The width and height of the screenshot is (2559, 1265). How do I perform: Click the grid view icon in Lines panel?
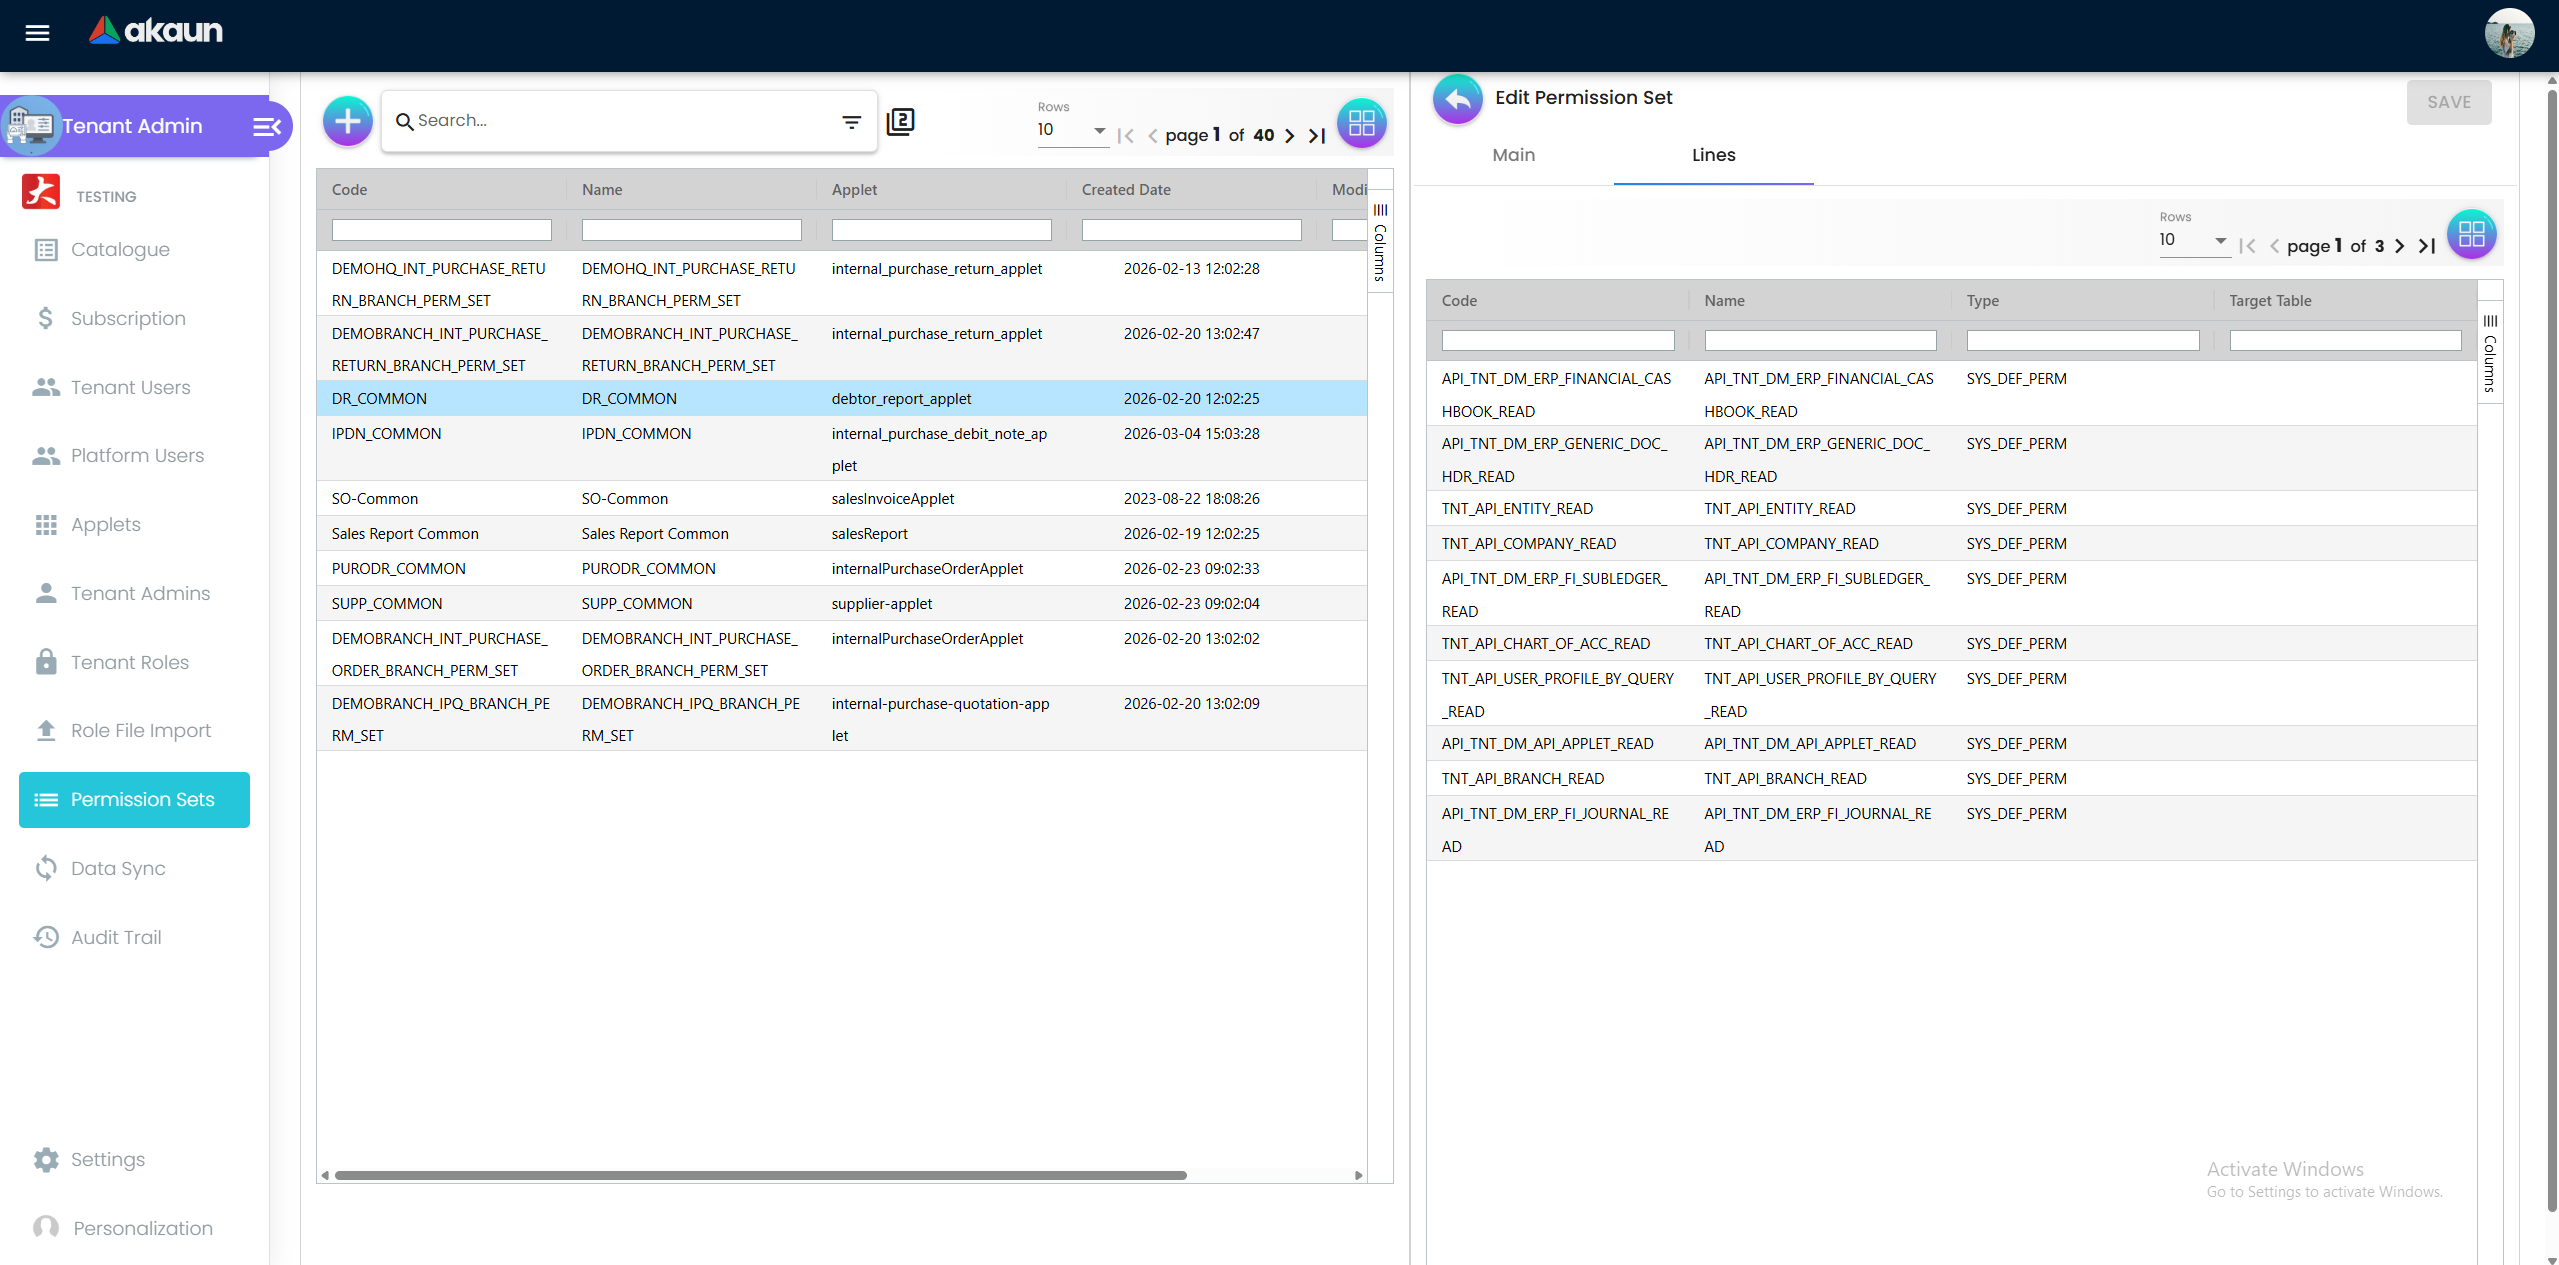tap(2471, 235)
